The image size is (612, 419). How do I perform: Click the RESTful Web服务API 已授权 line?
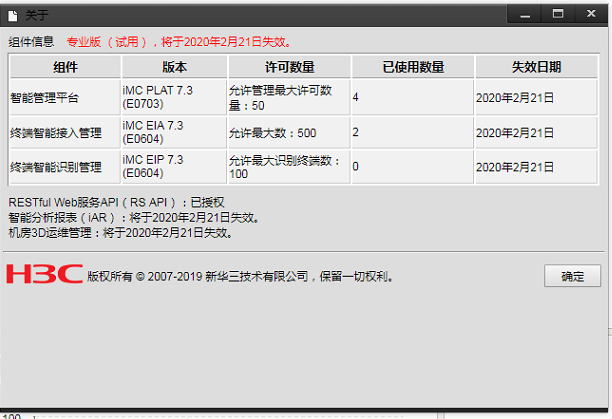[116, 202]
